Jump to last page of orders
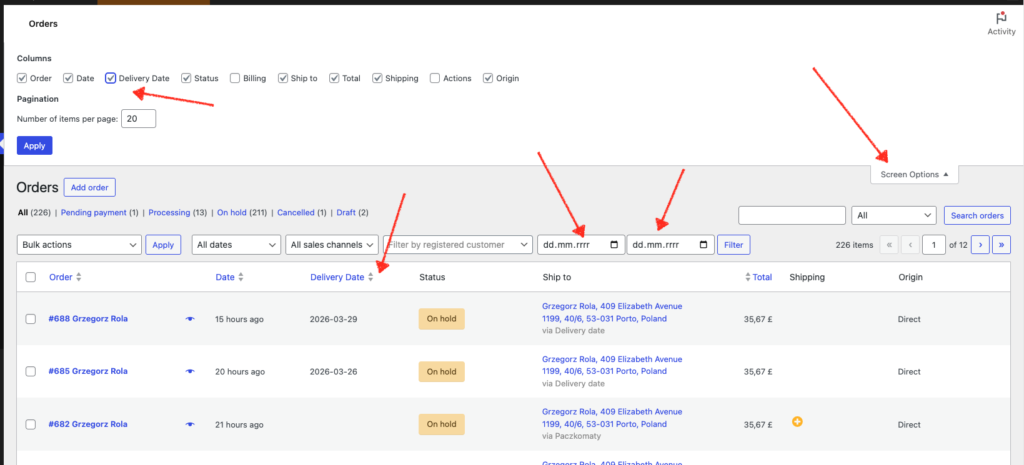 pyautogui.click(x=1002, y=245)
